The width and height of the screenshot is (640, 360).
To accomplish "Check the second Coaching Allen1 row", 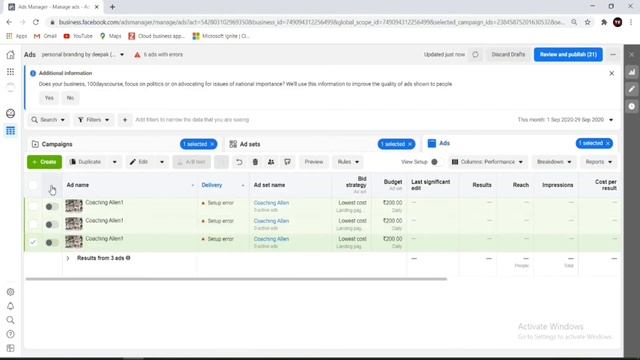I will click(x=33, y=224).
